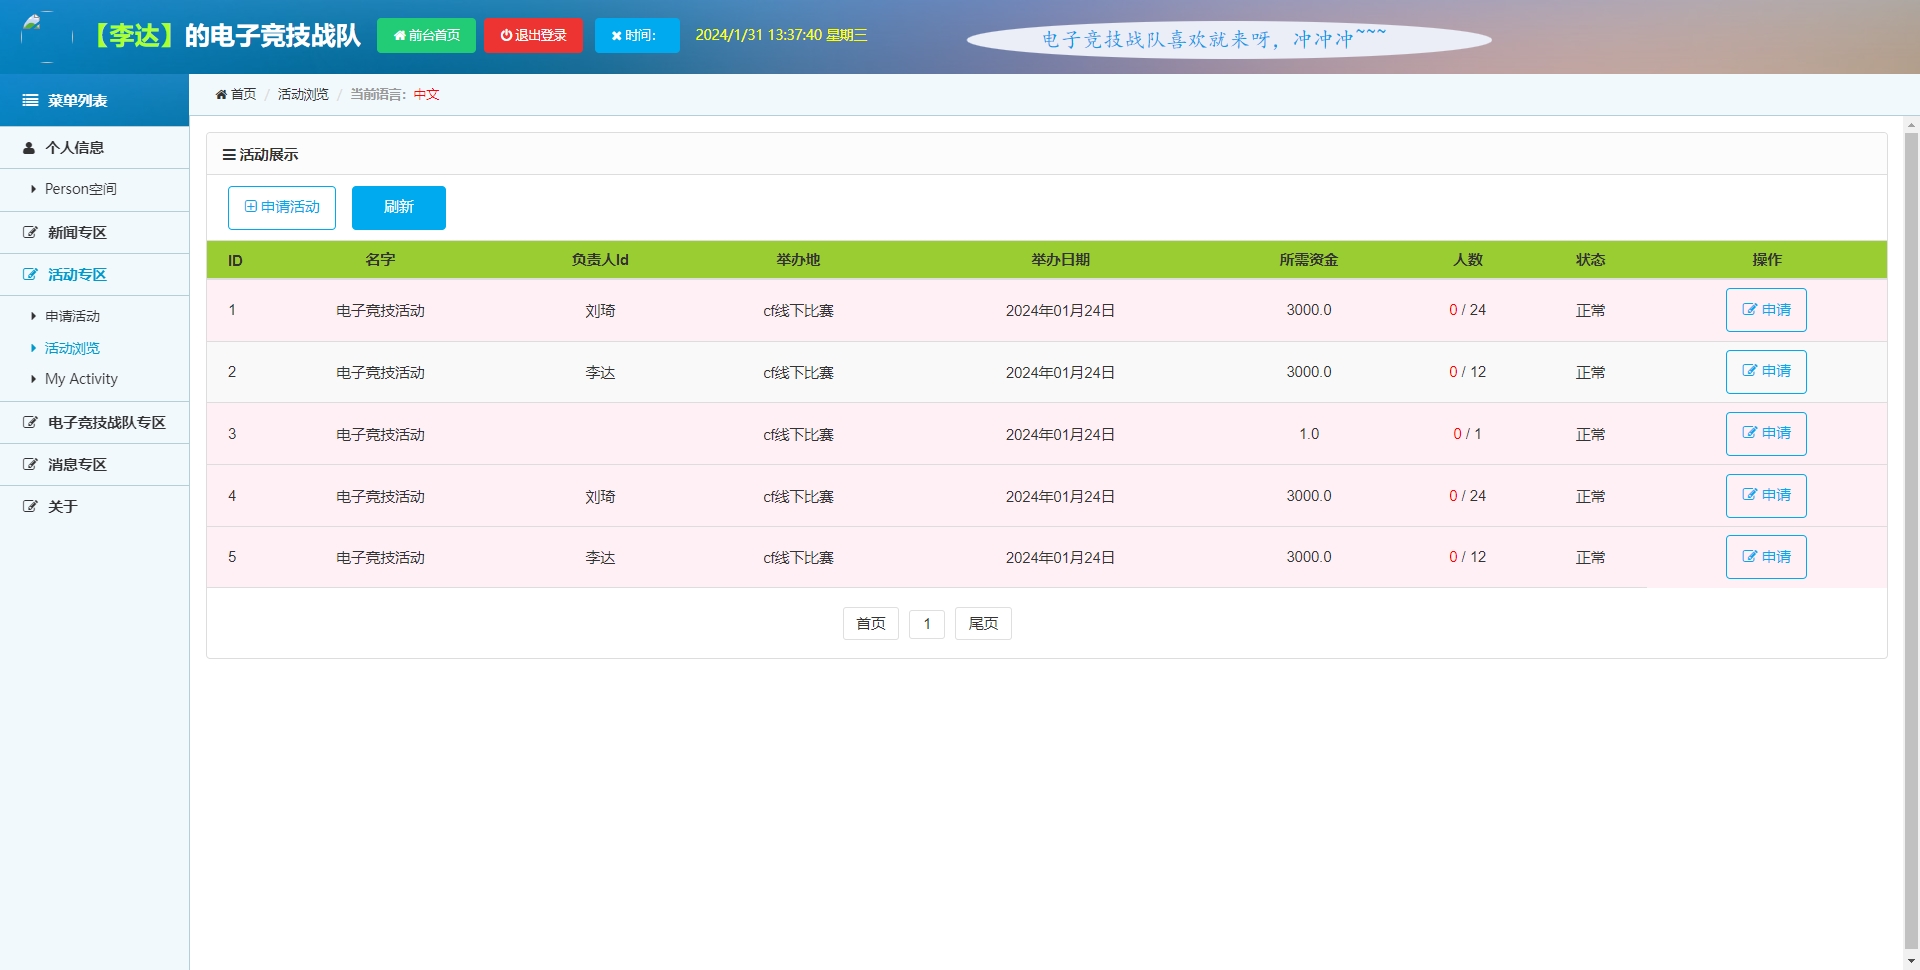Click the scrollbar down arrow
The width and height of the screenshot is (1920, 970).
[1911, 961]
